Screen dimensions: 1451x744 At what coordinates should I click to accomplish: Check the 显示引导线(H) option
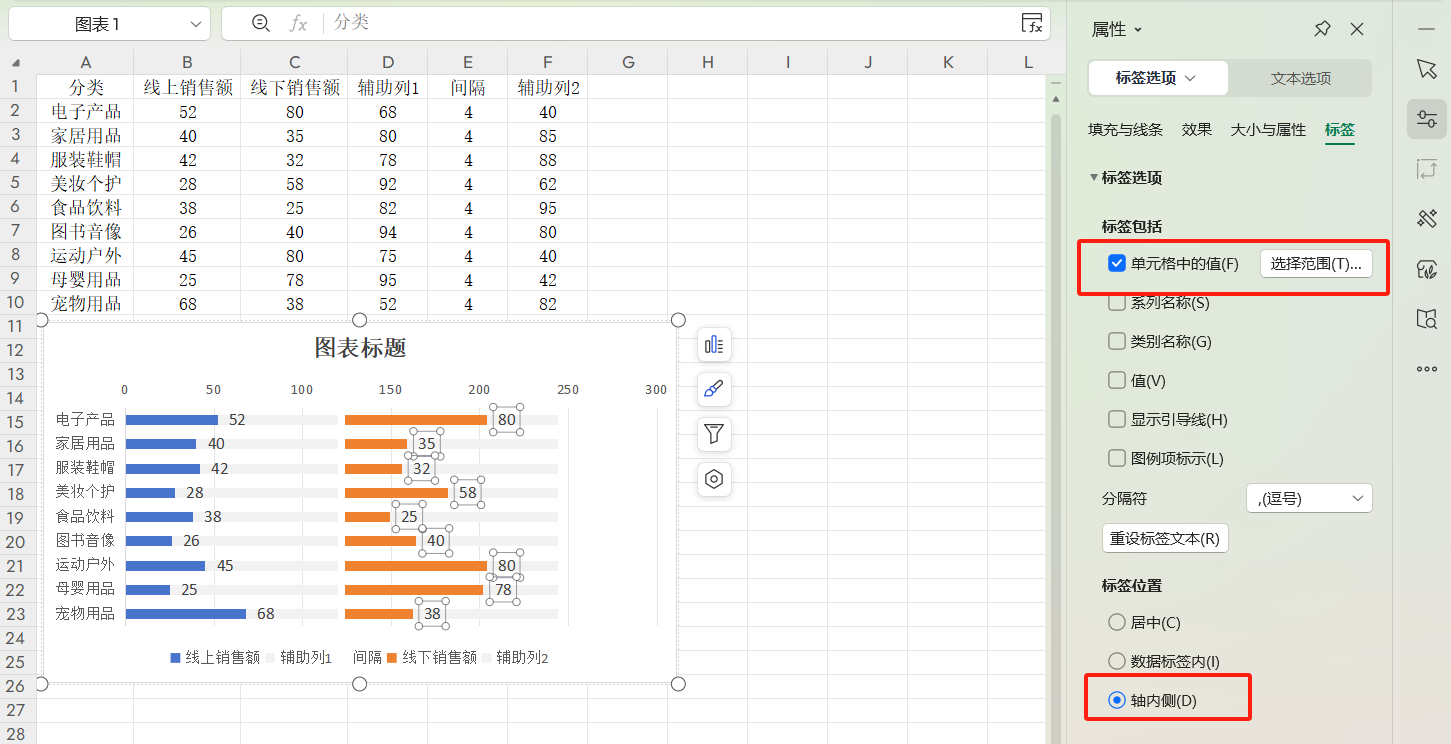1115,419
